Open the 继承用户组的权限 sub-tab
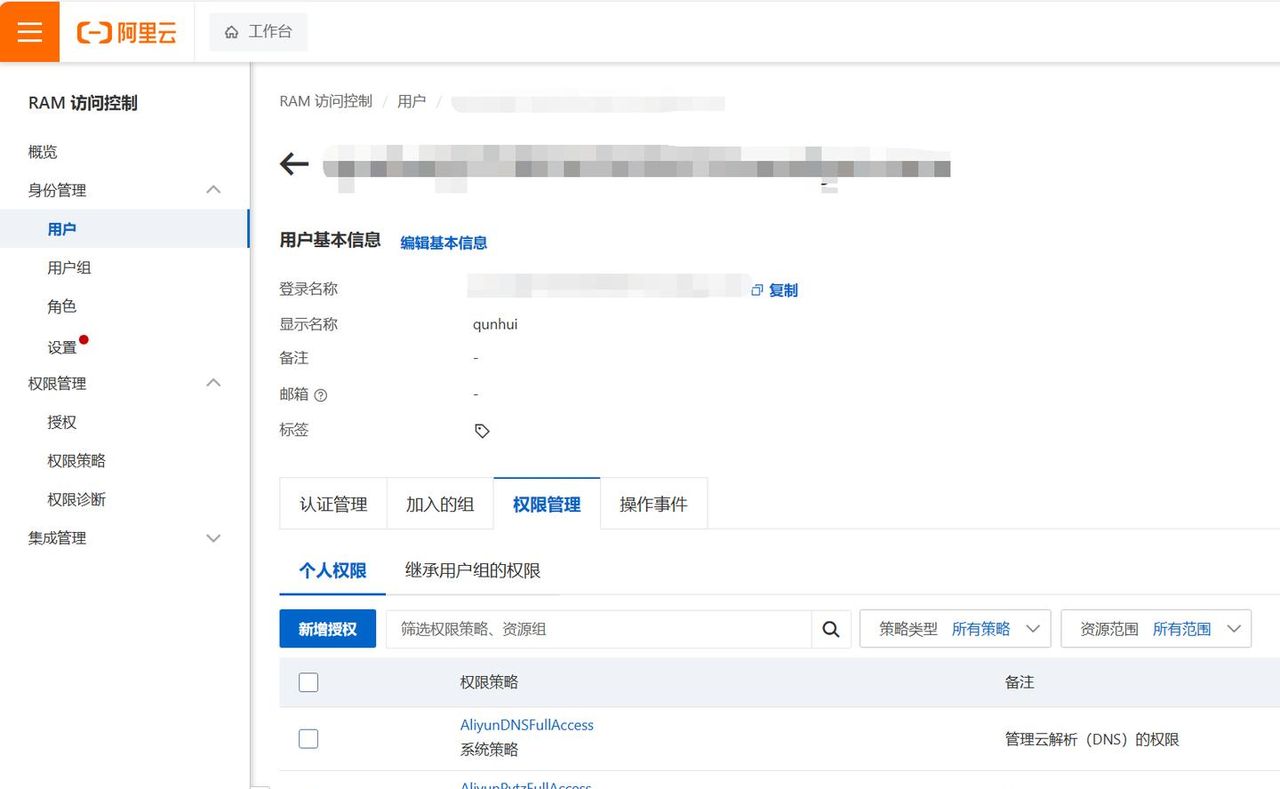This screenshot has height=789, width=1280. tap(473, 571)
